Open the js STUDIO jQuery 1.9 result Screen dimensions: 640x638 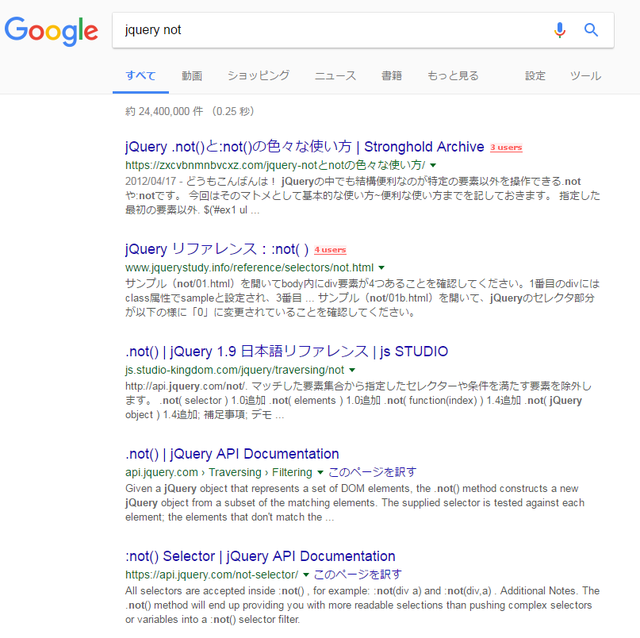287,351
